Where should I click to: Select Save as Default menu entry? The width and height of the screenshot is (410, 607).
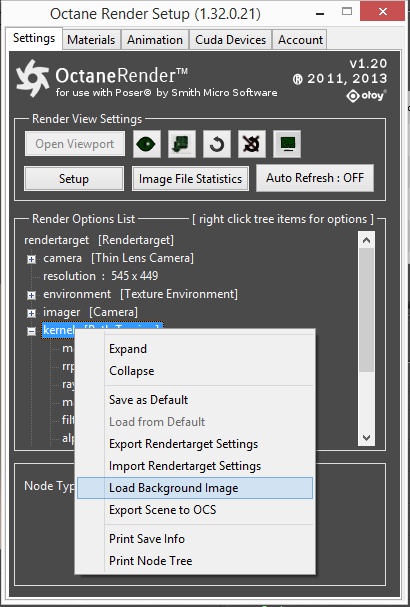tap(195, 400)
